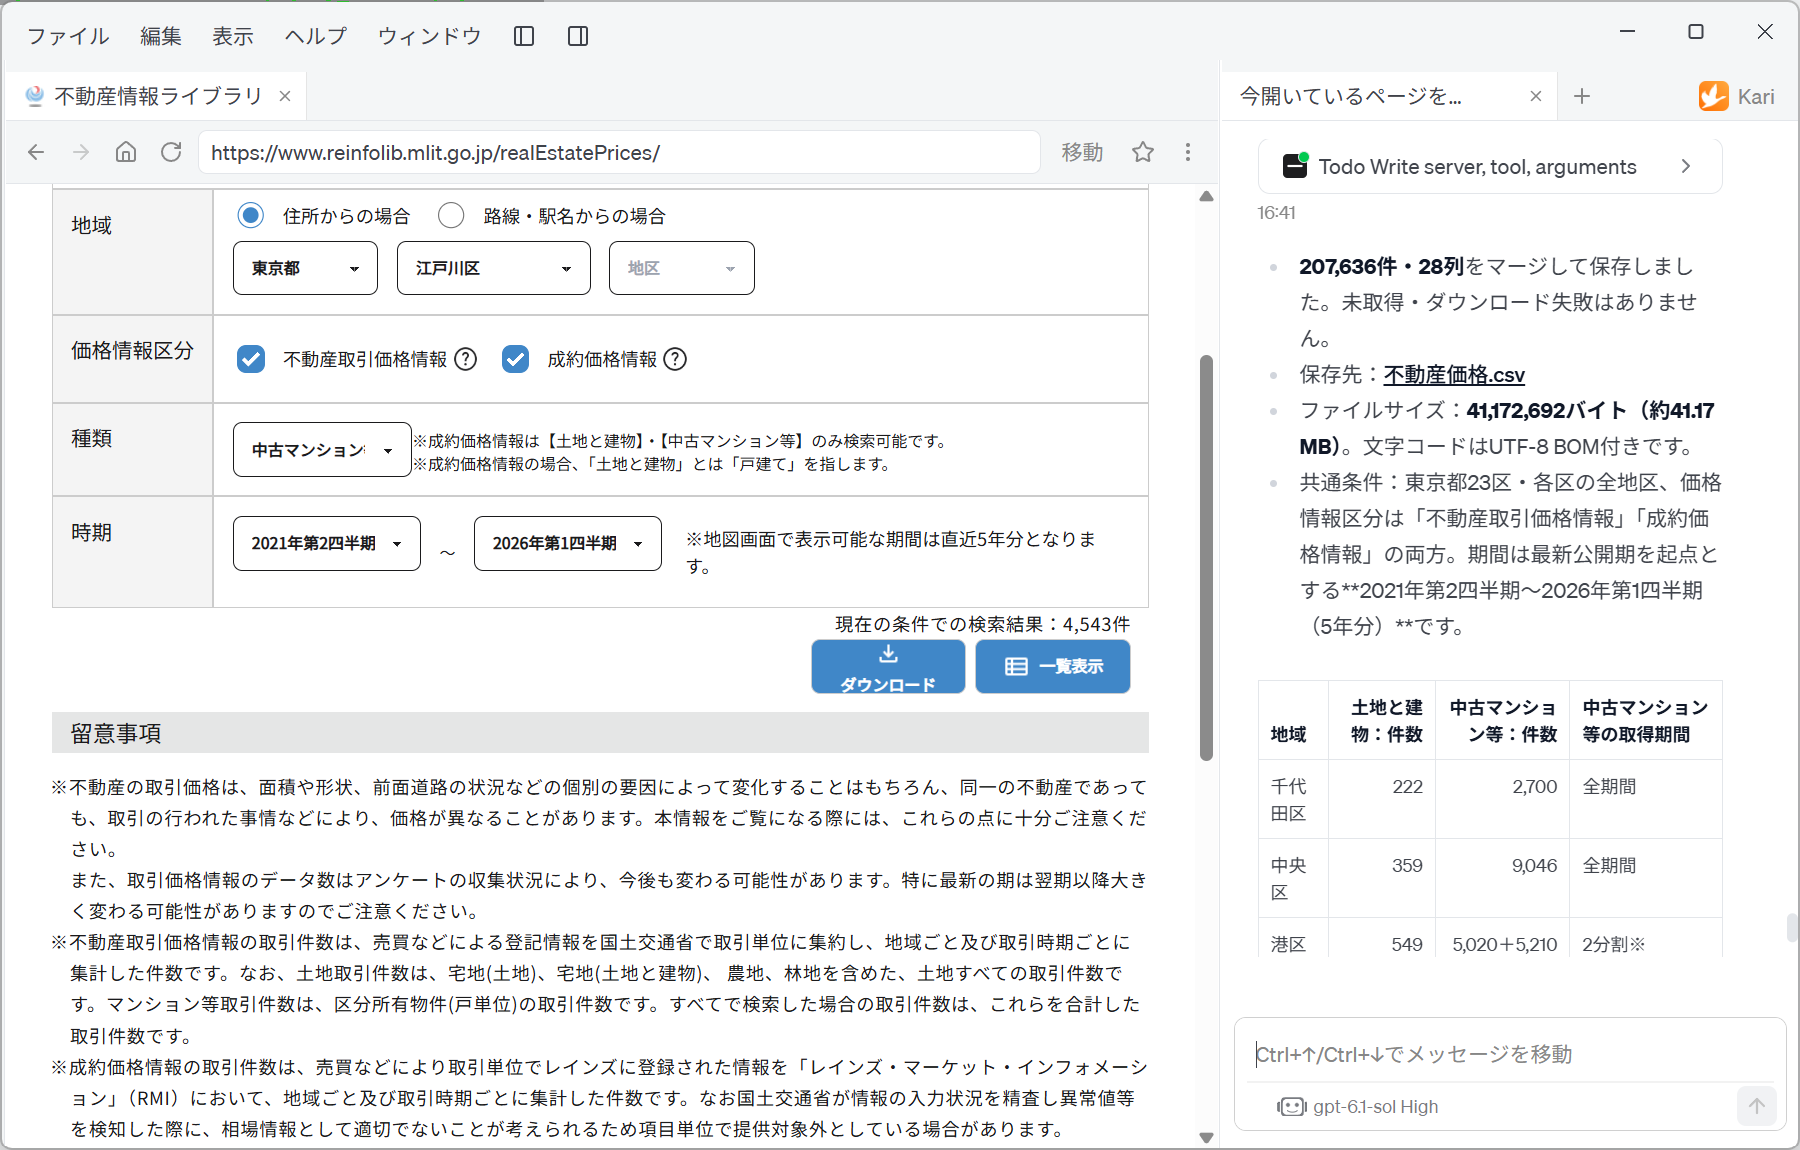Open the 中古マンション type dropdown
The height and width of the screenshot is (1150, 1800).
point(322,450)
